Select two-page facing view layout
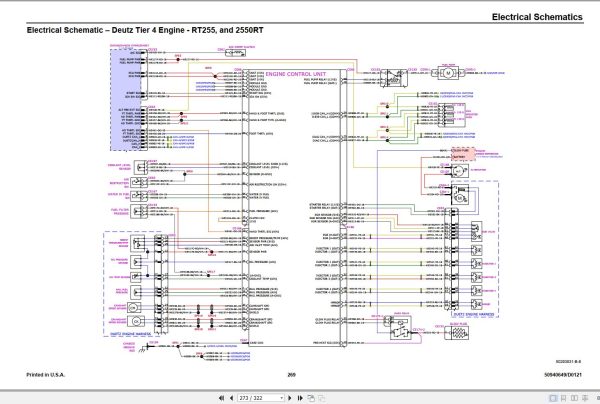Screen dimensions: 600x404 click(574, 398)
